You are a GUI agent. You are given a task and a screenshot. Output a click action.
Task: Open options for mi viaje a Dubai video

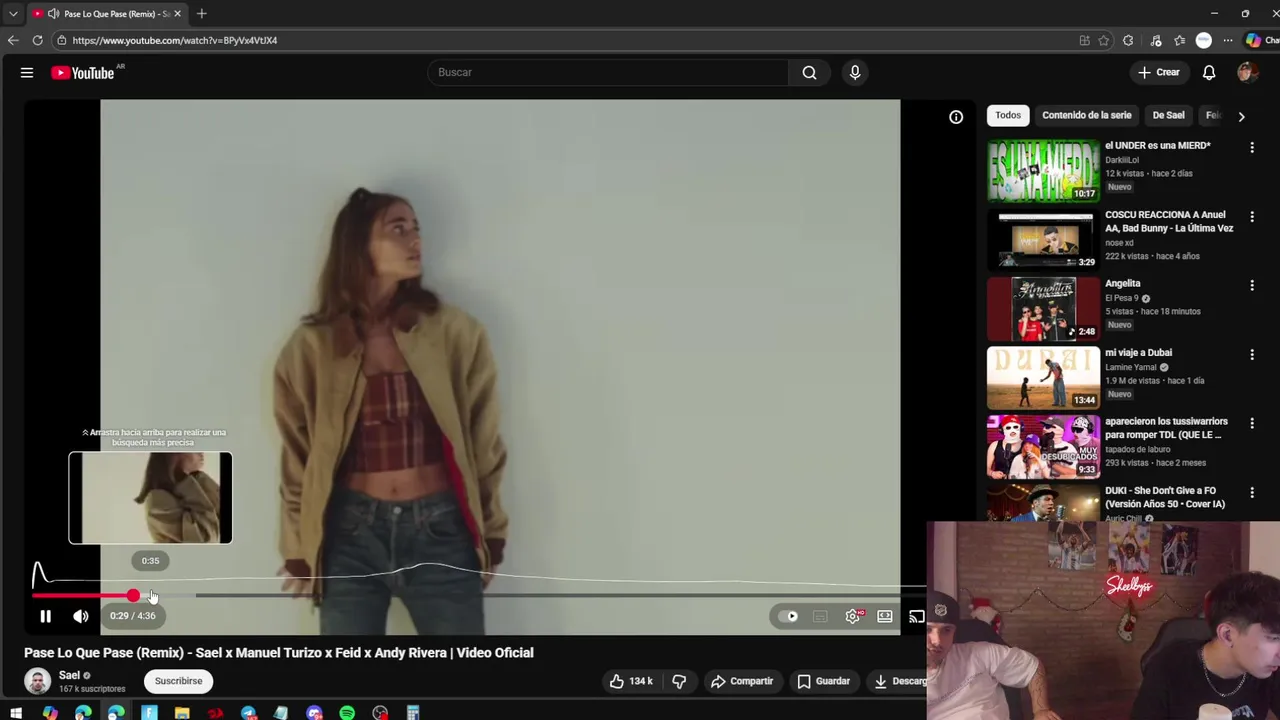[x=1251, y=355]
